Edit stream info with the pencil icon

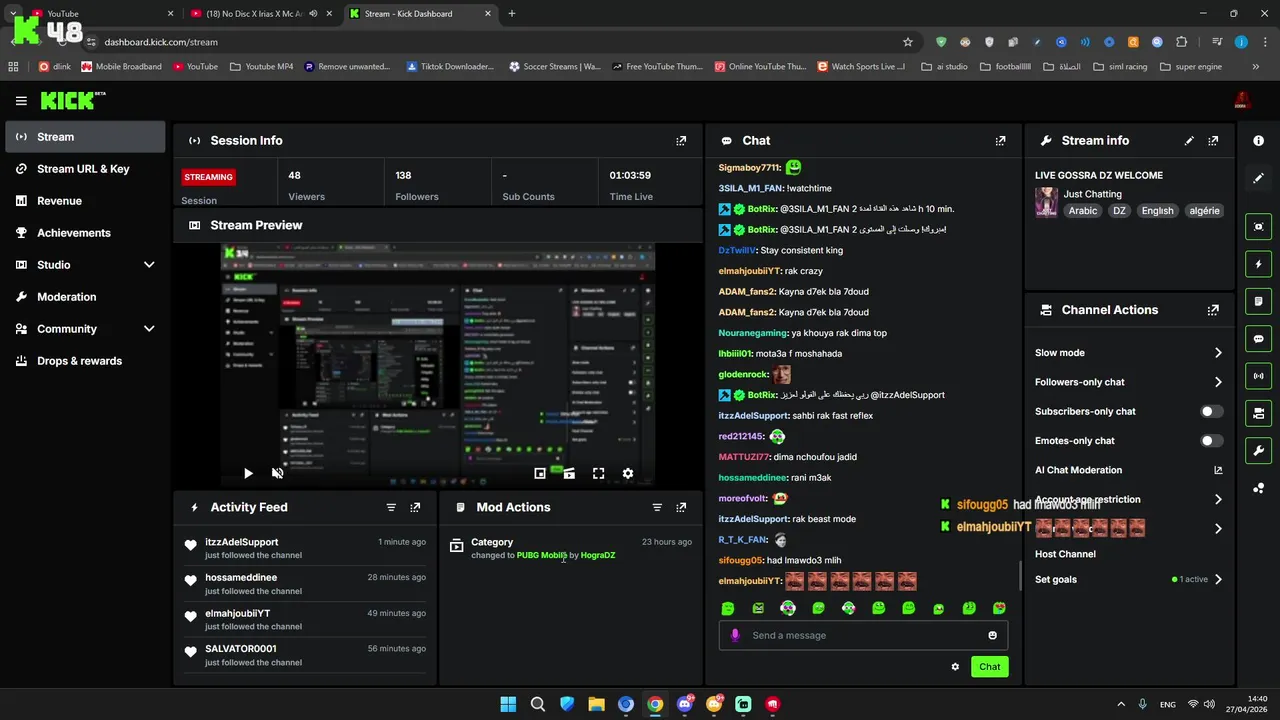[x=1189, y=141]
